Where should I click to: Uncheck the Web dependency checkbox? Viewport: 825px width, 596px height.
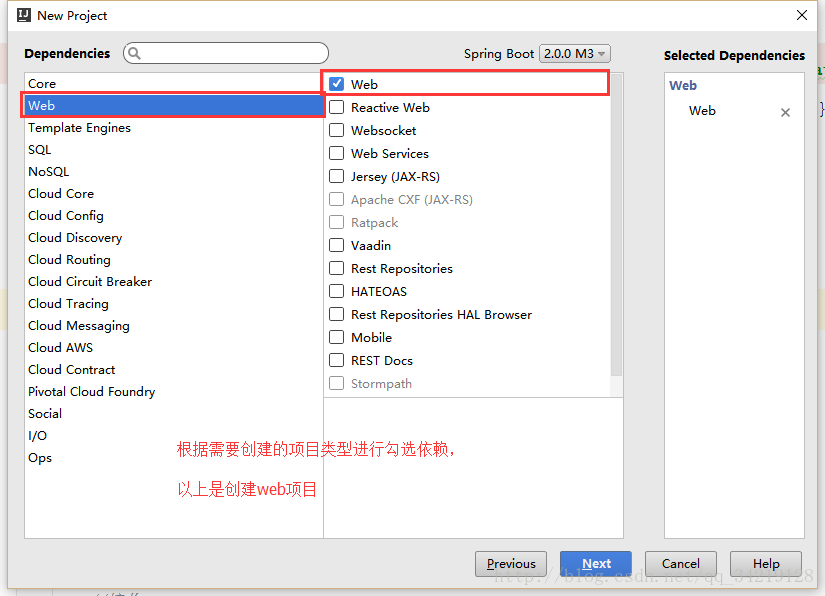point(337,84)
